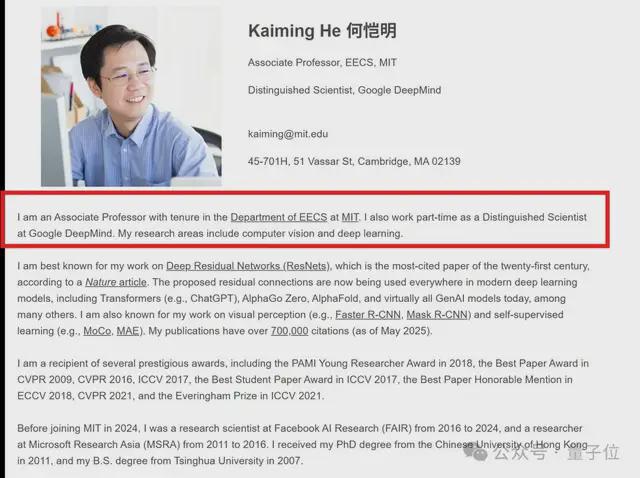Select the kaiming@mit.edu email text
The image size is (640, 478).
[x=288, y=134]
